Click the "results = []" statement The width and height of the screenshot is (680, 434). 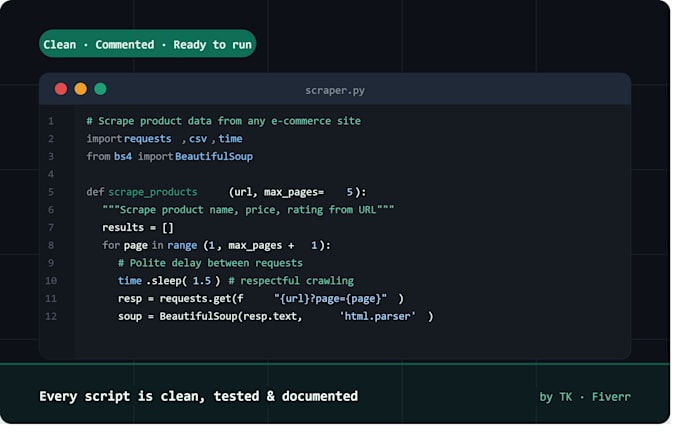(x=138, y=228)
